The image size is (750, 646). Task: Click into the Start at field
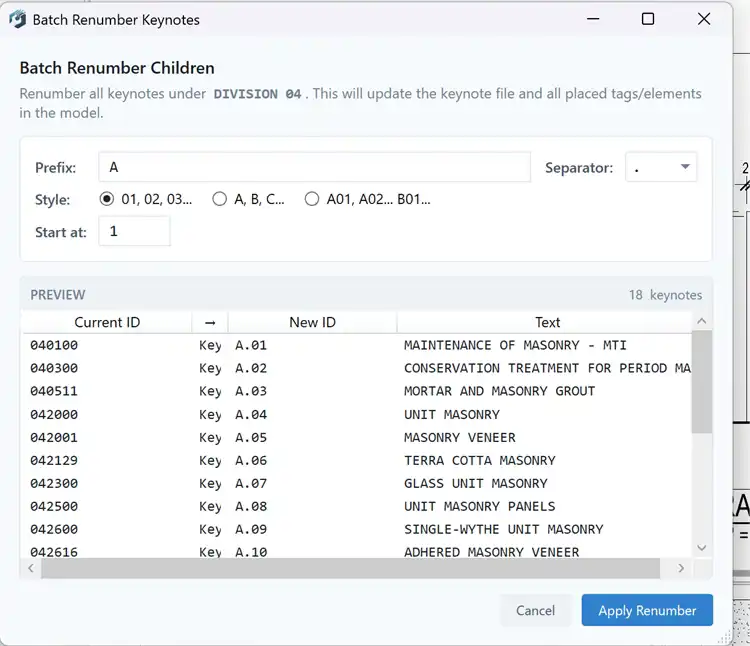(x=134, y=231)
